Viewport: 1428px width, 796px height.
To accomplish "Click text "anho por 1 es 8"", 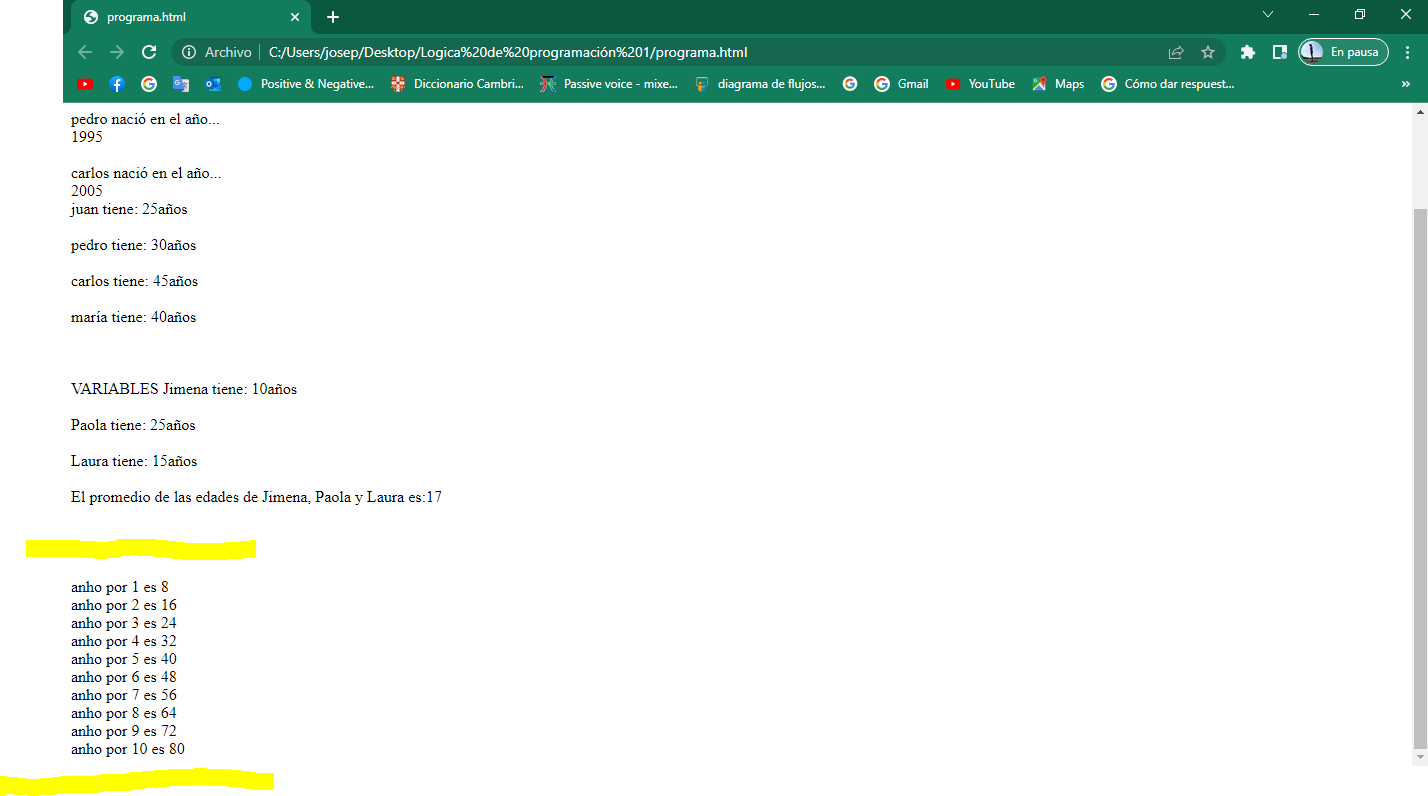I will [120, 587].
